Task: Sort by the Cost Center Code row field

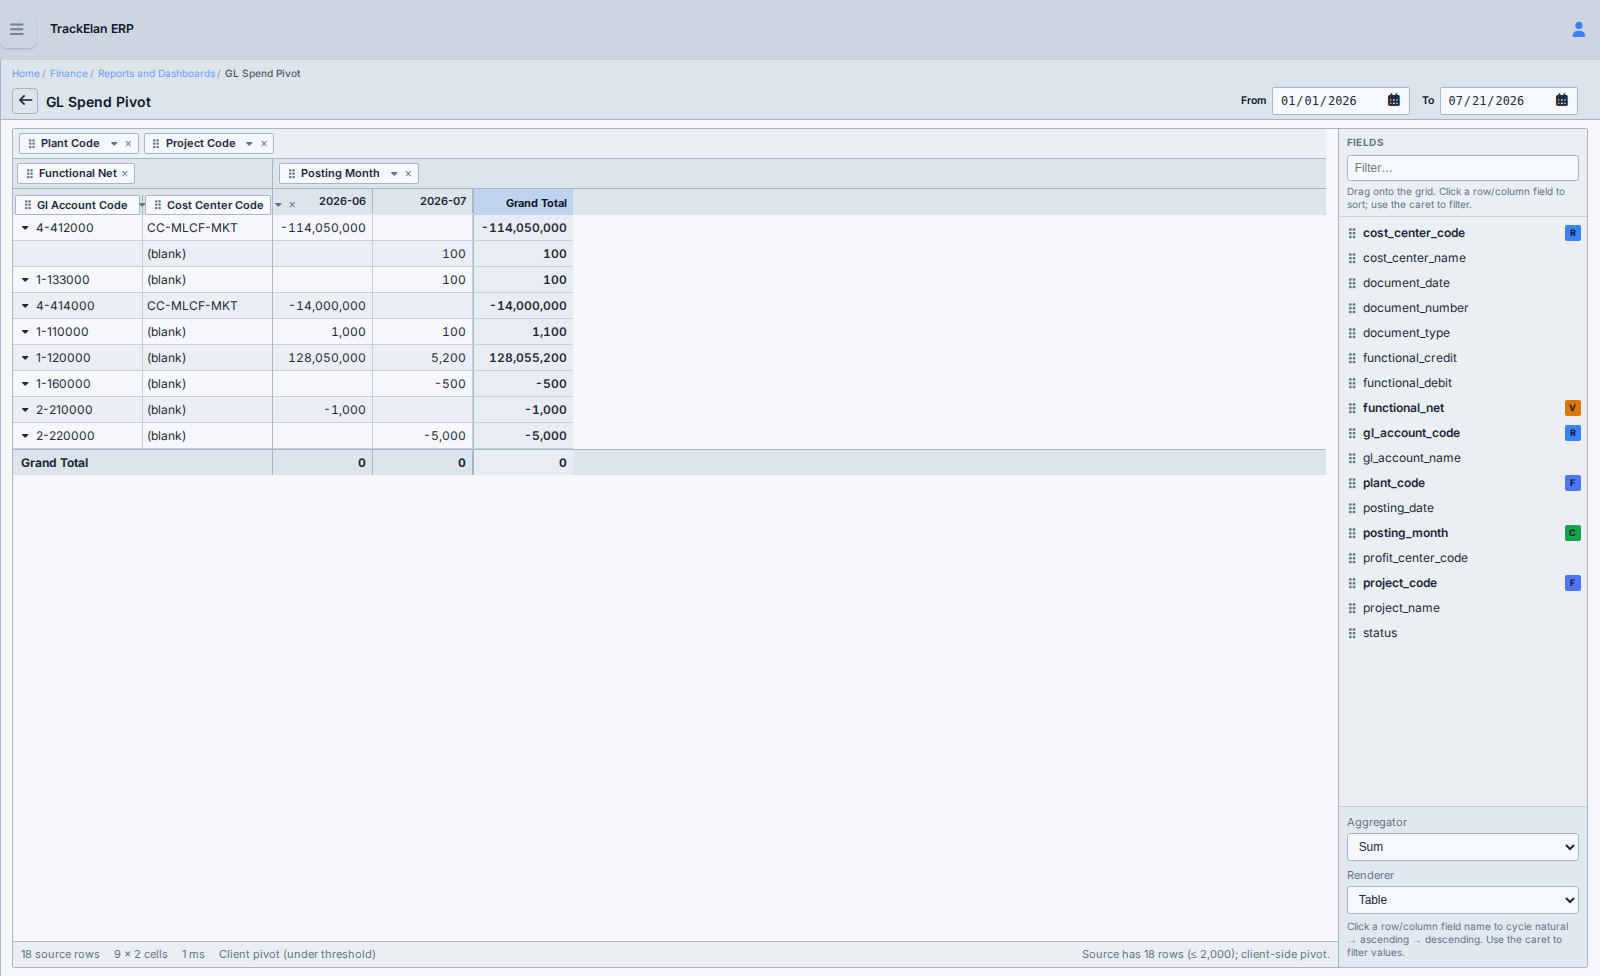Action: (x=215, y=205)
